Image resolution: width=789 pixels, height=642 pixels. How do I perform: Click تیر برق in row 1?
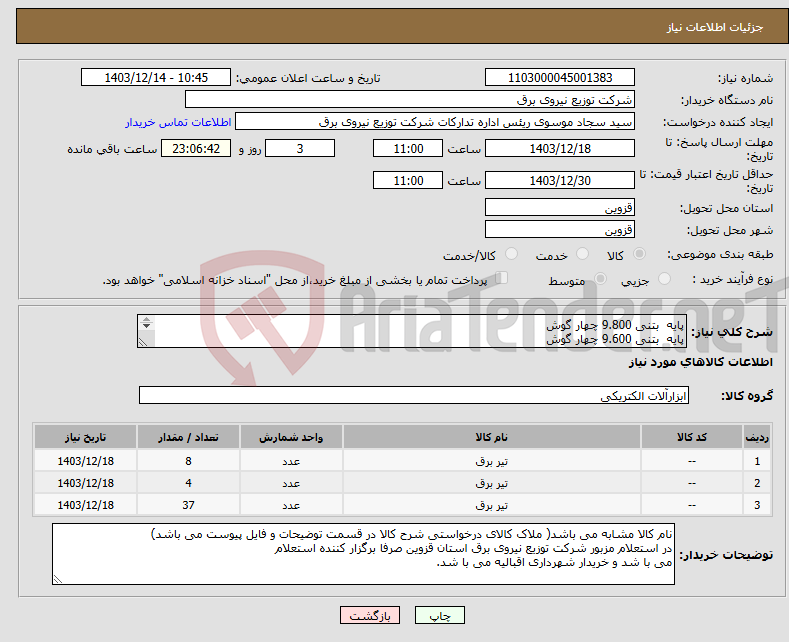[492, 461]
